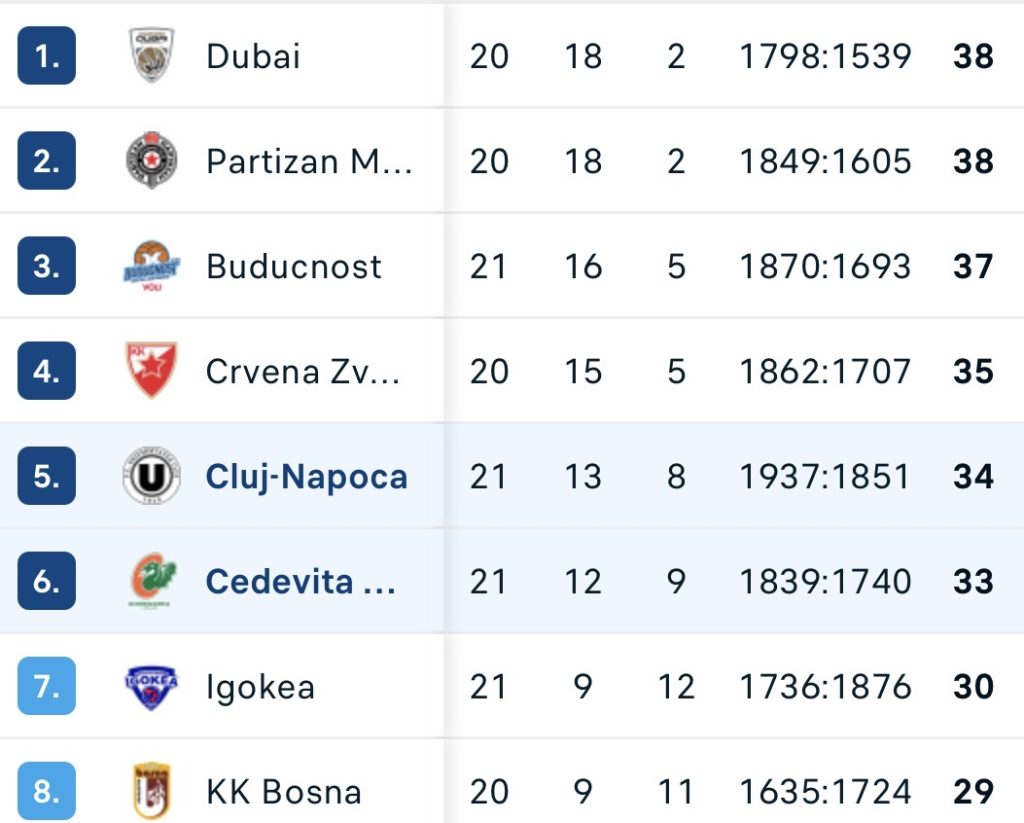1024x823 pixels.
Task: Click Cluj-Napoca's 34 points value
Action: pyautogui.click(x=973, y=477)
